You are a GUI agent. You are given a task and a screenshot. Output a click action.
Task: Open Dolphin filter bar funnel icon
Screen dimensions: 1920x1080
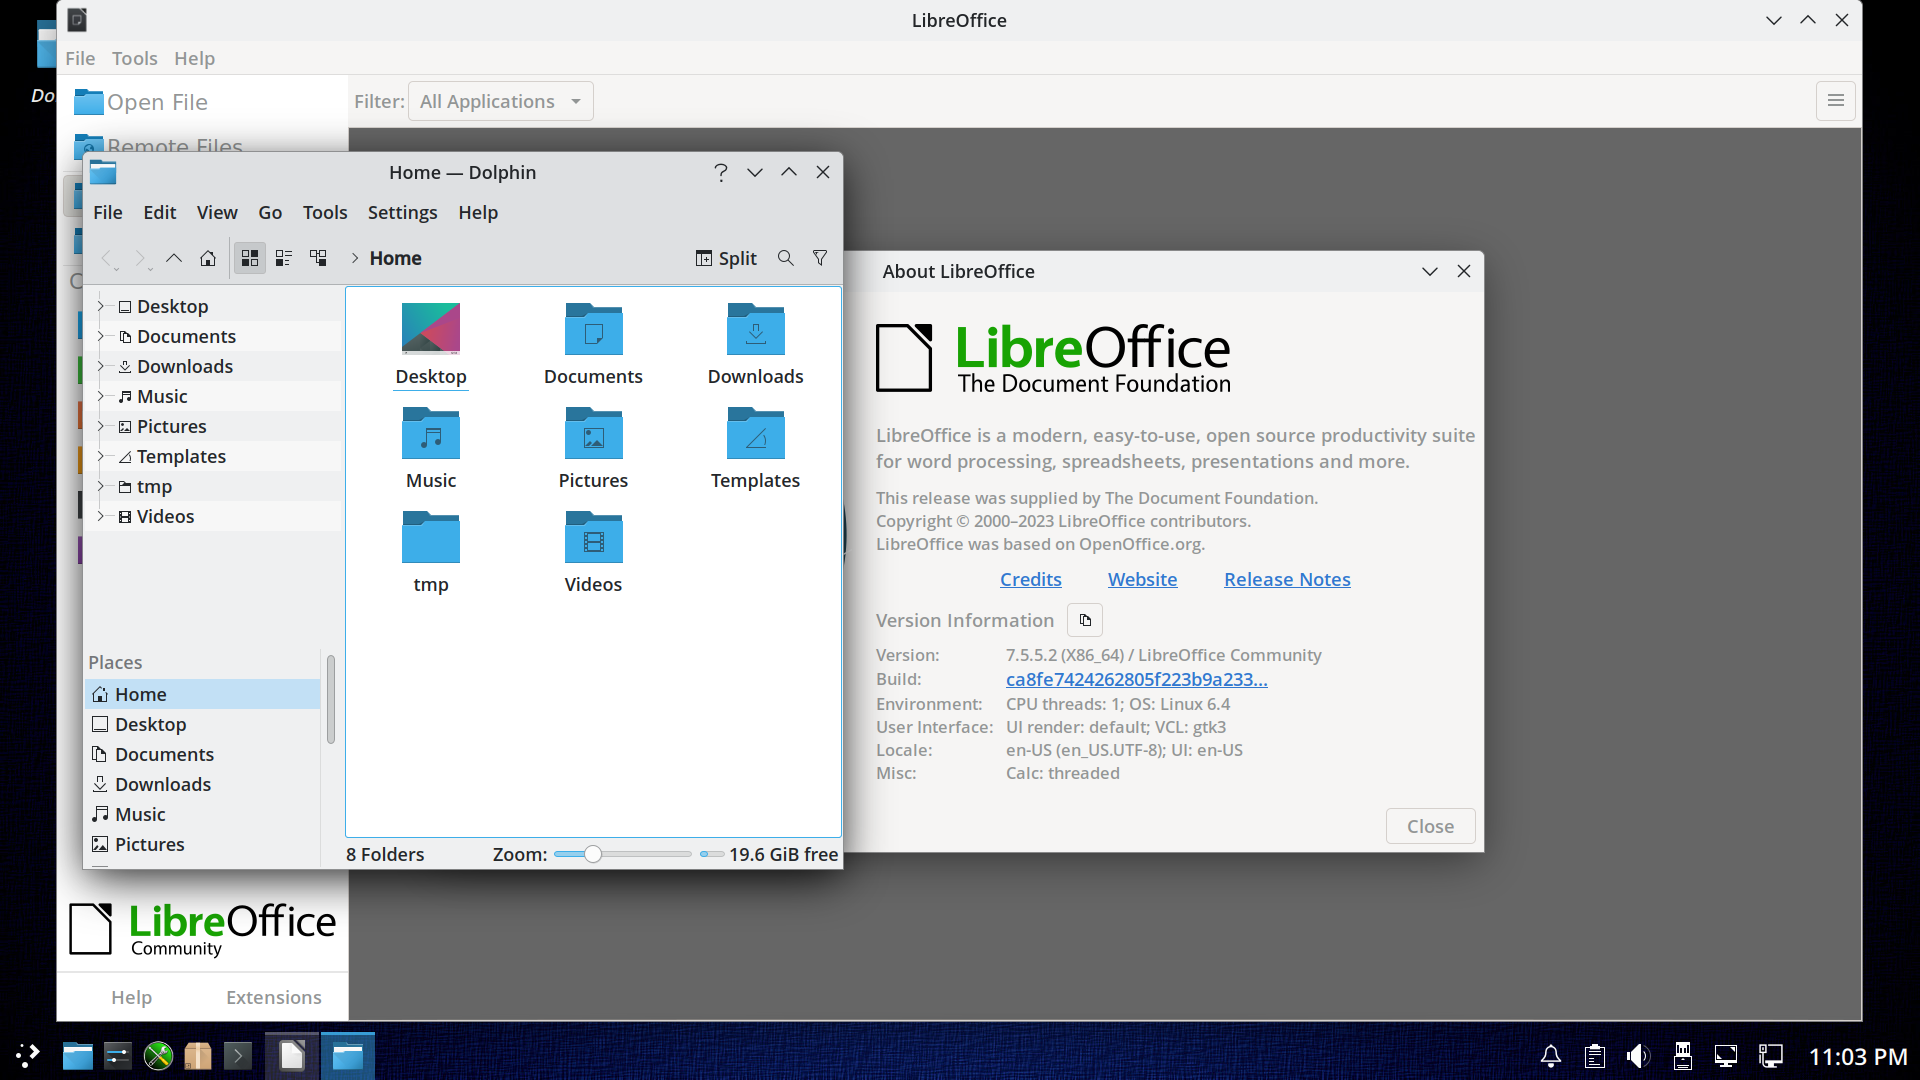[x=820, y=258]
